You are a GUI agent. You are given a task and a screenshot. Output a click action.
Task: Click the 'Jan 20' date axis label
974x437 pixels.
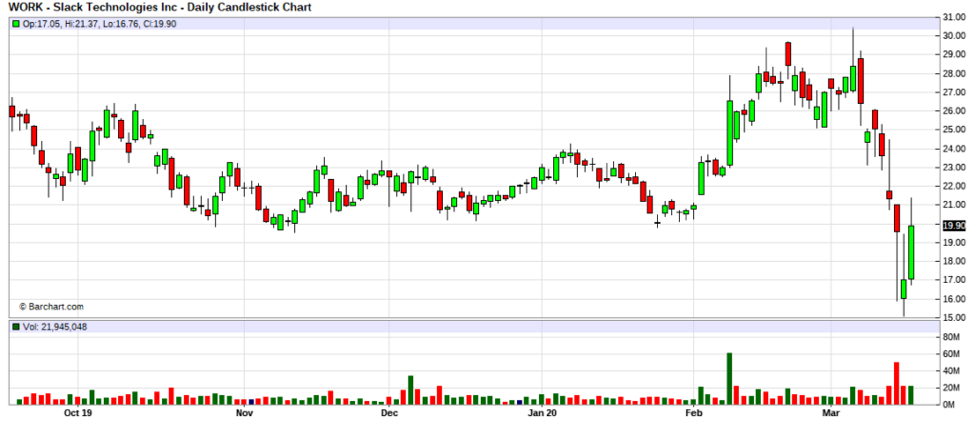(542, 413)
